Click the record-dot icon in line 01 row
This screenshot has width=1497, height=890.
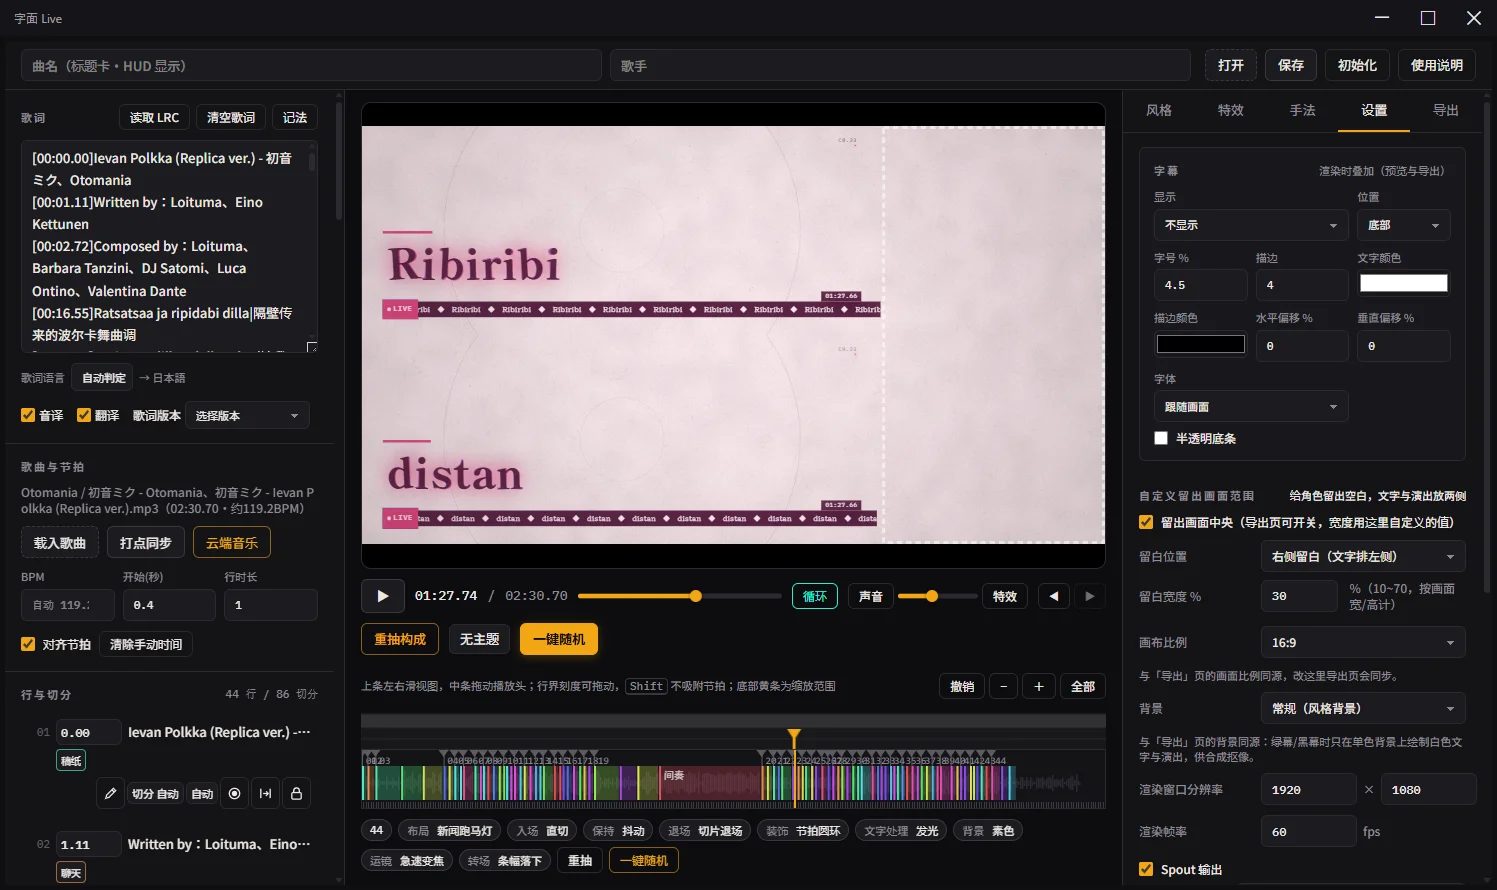point(234,793)
